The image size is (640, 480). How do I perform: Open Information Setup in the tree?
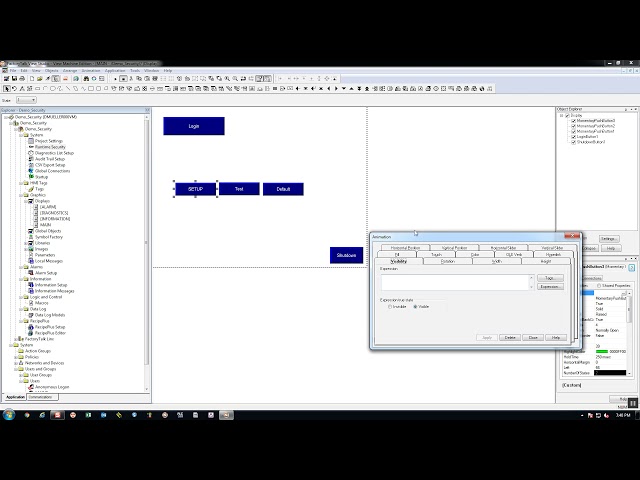pyautogui.click(x=51, y=285)
